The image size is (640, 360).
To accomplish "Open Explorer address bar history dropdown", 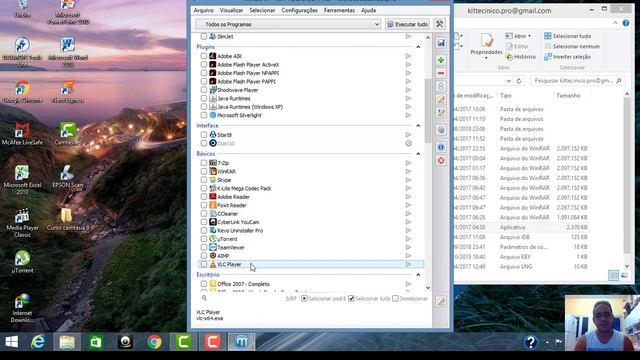I will 509,81.
